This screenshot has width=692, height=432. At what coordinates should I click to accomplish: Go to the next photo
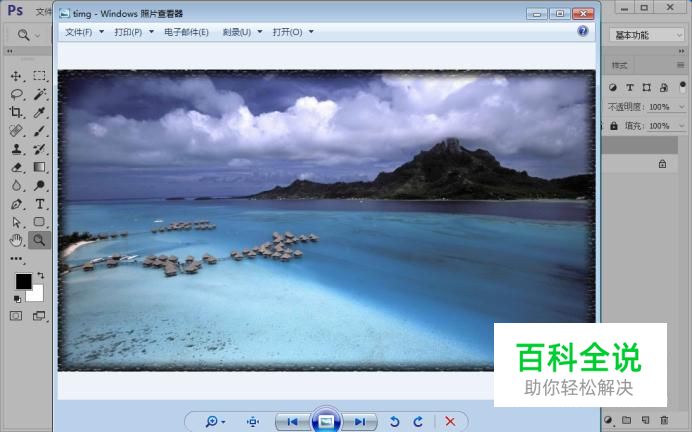pos(360,422)
